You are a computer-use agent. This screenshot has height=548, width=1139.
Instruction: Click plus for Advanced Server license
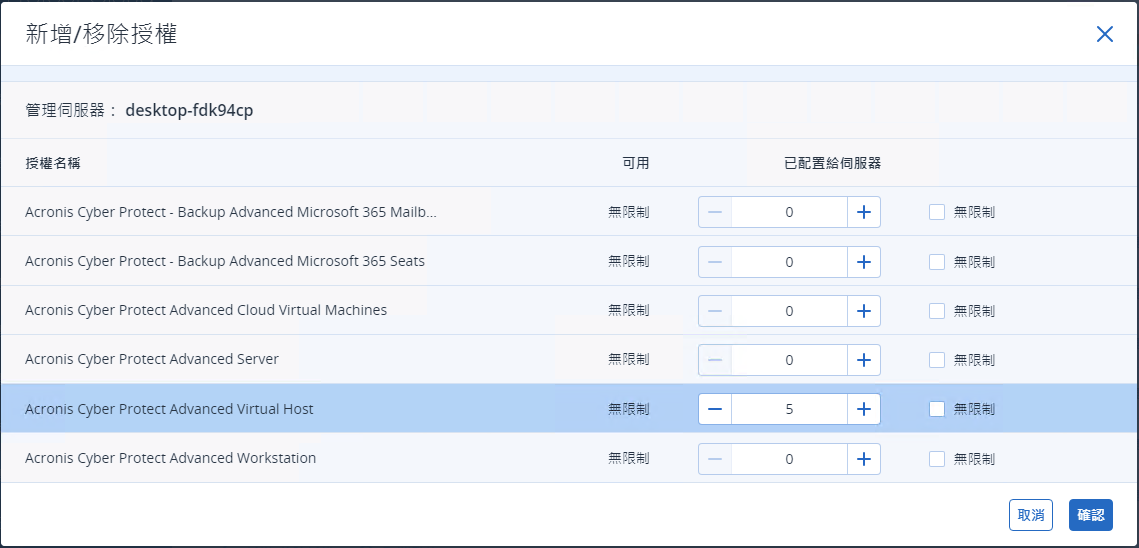click(864, 360)
